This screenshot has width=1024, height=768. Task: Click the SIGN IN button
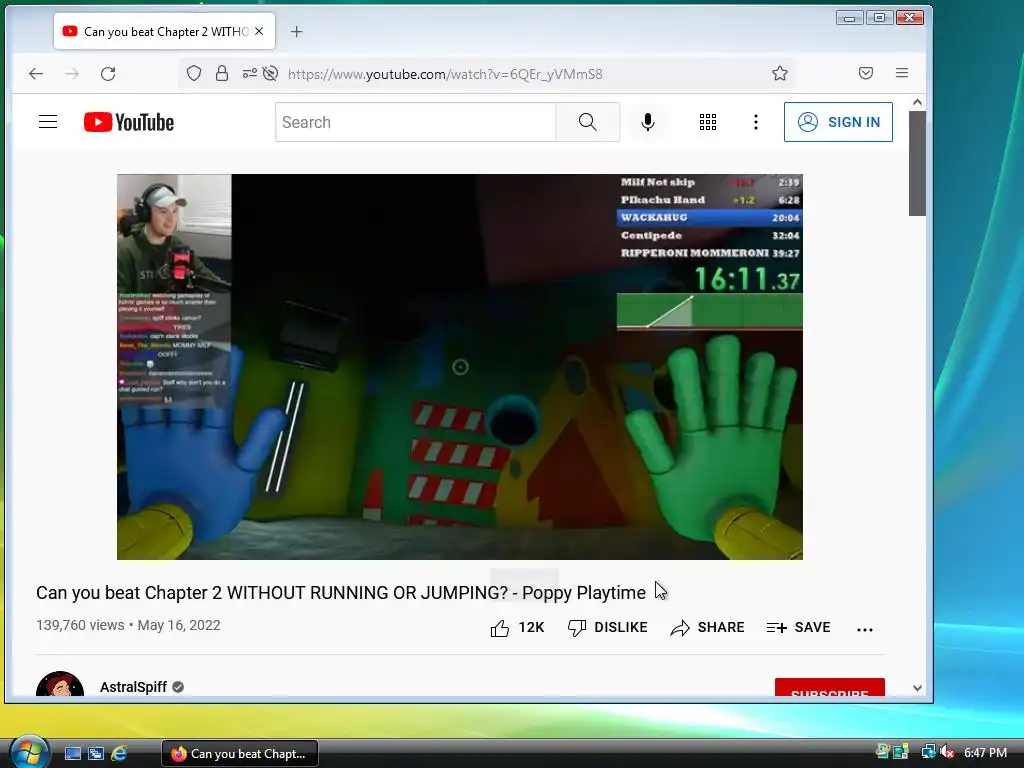point(838,122)
